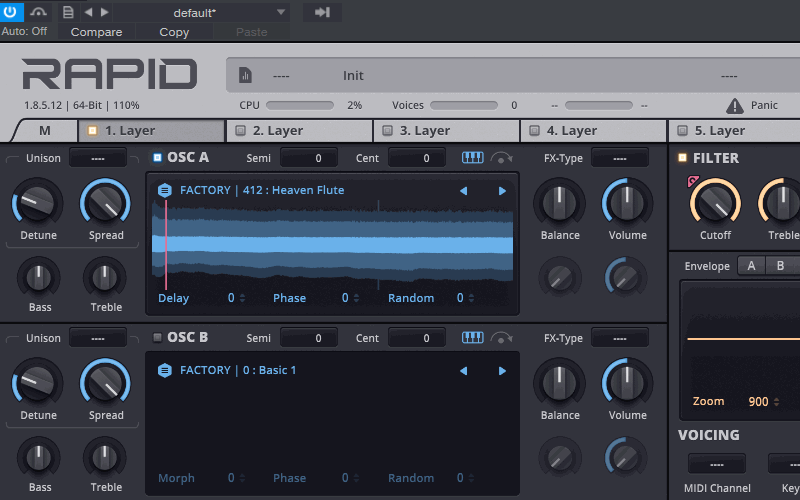The width and height of the screenshot is (800, 500).
Task: Open OSC A Unison dropdown
Action: pyautogui.click(x=97, y=158)
